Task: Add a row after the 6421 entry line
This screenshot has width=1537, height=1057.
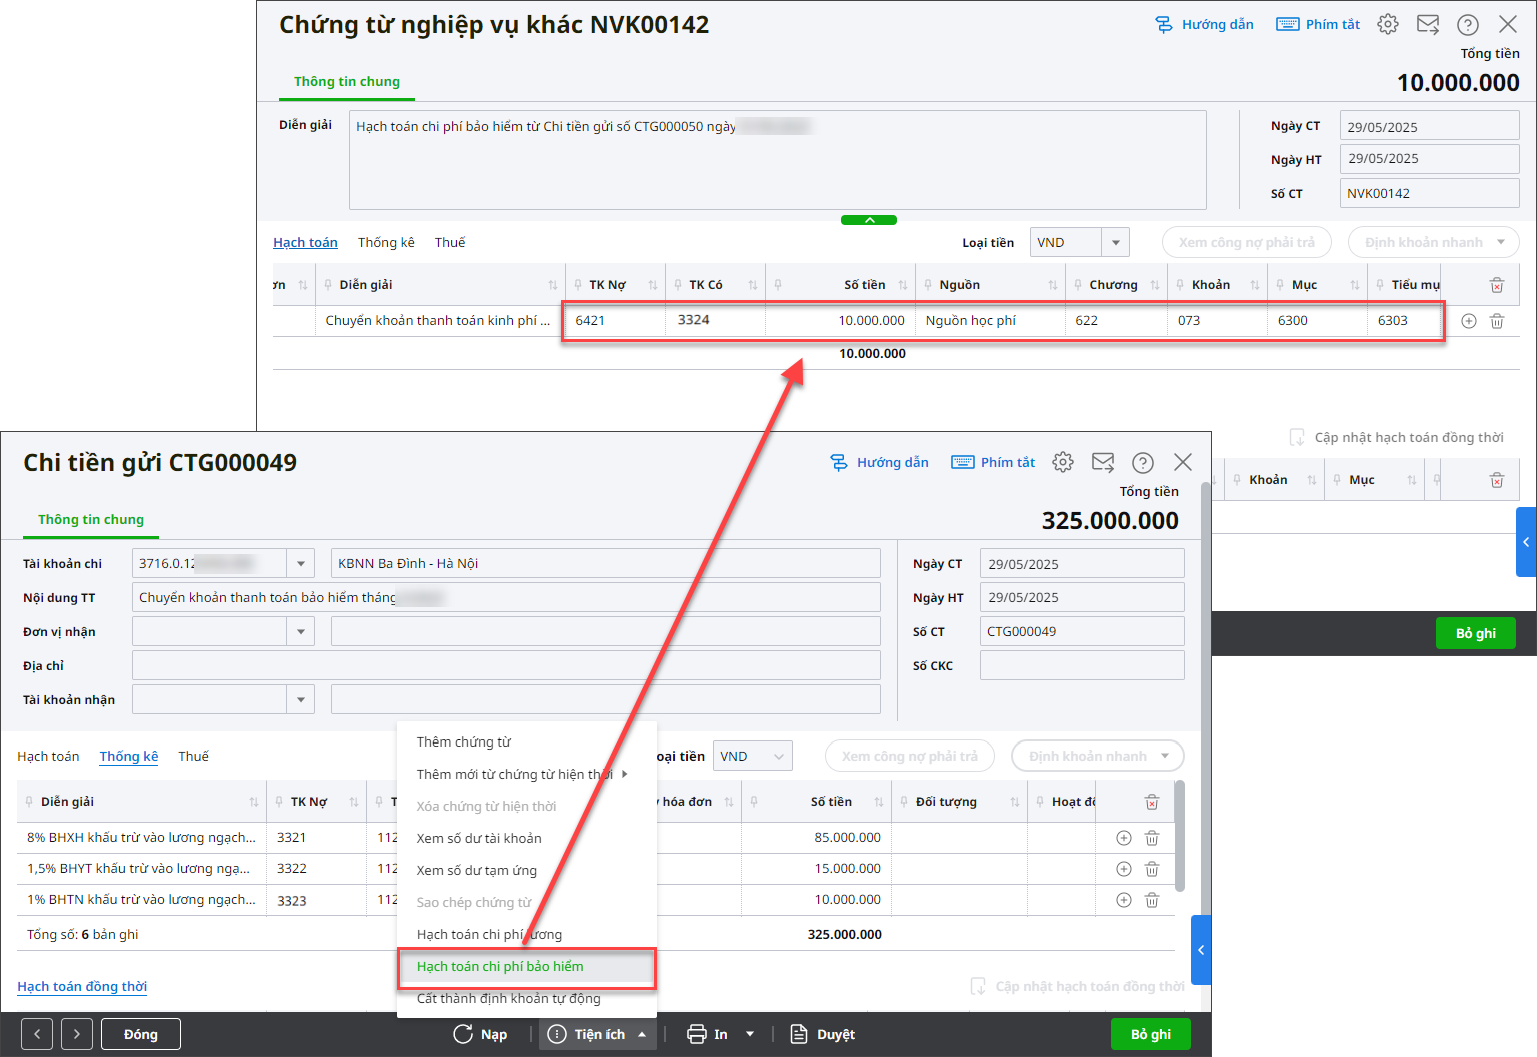Action: coord(1469,321)
